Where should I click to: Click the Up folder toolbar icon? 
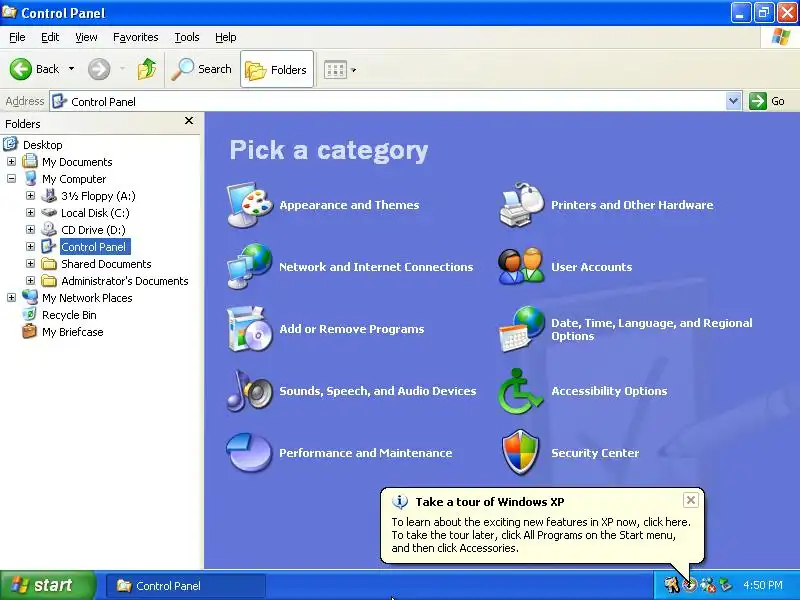(146, 69)
